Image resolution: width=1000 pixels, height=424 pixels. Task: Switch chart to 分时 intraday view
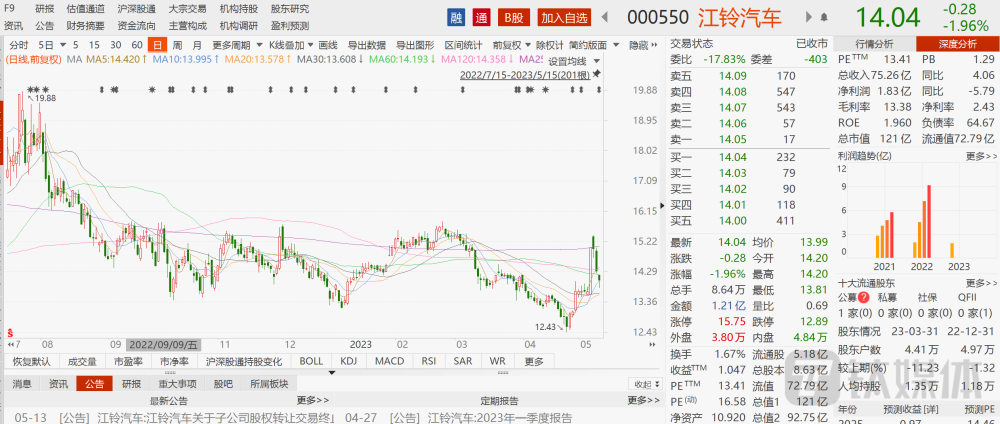pyautogui.click(x=19, y=45)
